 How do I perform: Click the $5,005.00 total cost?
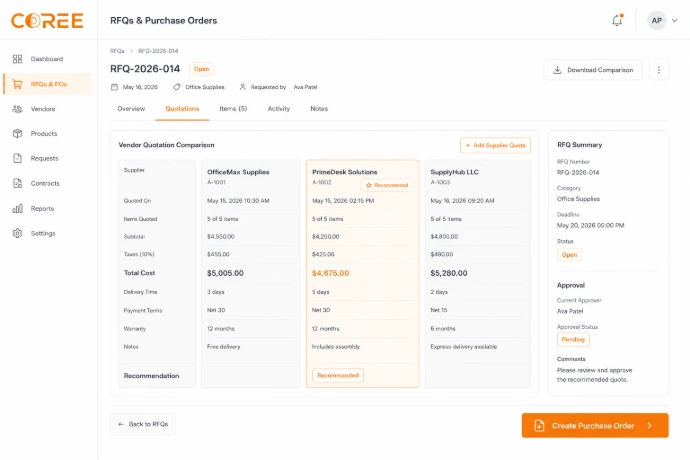tap(225, 273)
